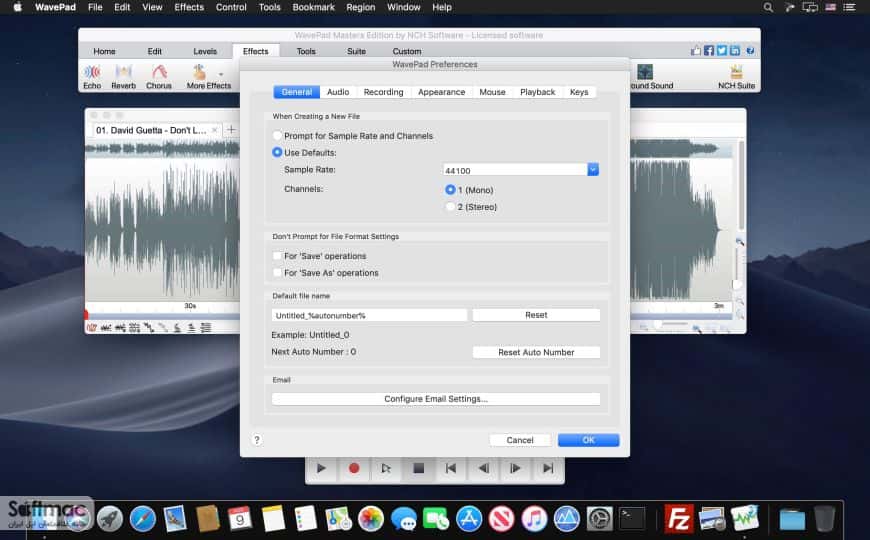
Task: Open the Sample Rate dropdown arrow
Action: coord(593,170)
